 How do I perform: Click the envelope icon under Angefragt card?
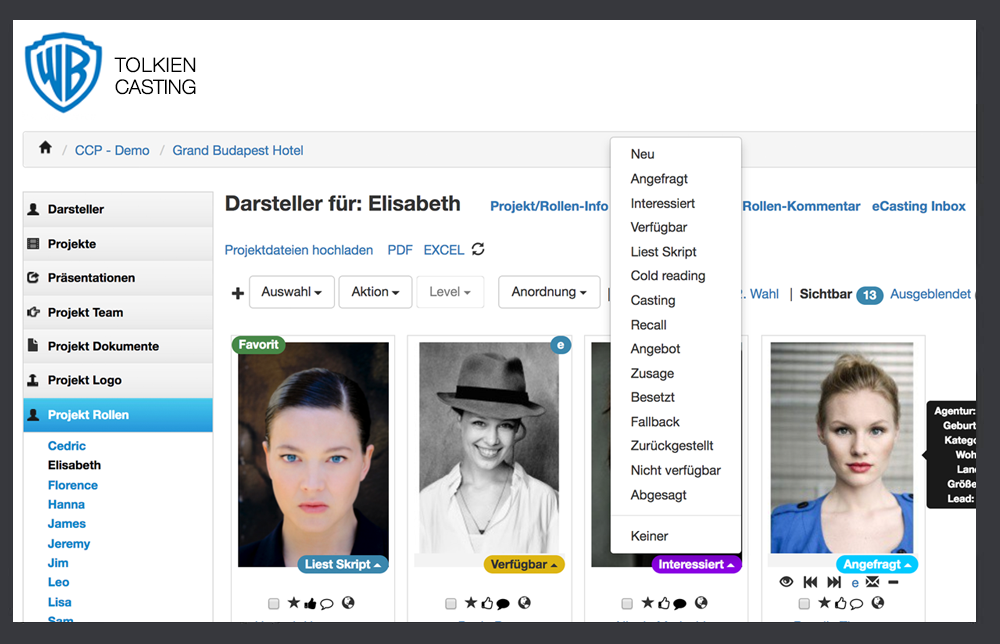tap(872, 582)
